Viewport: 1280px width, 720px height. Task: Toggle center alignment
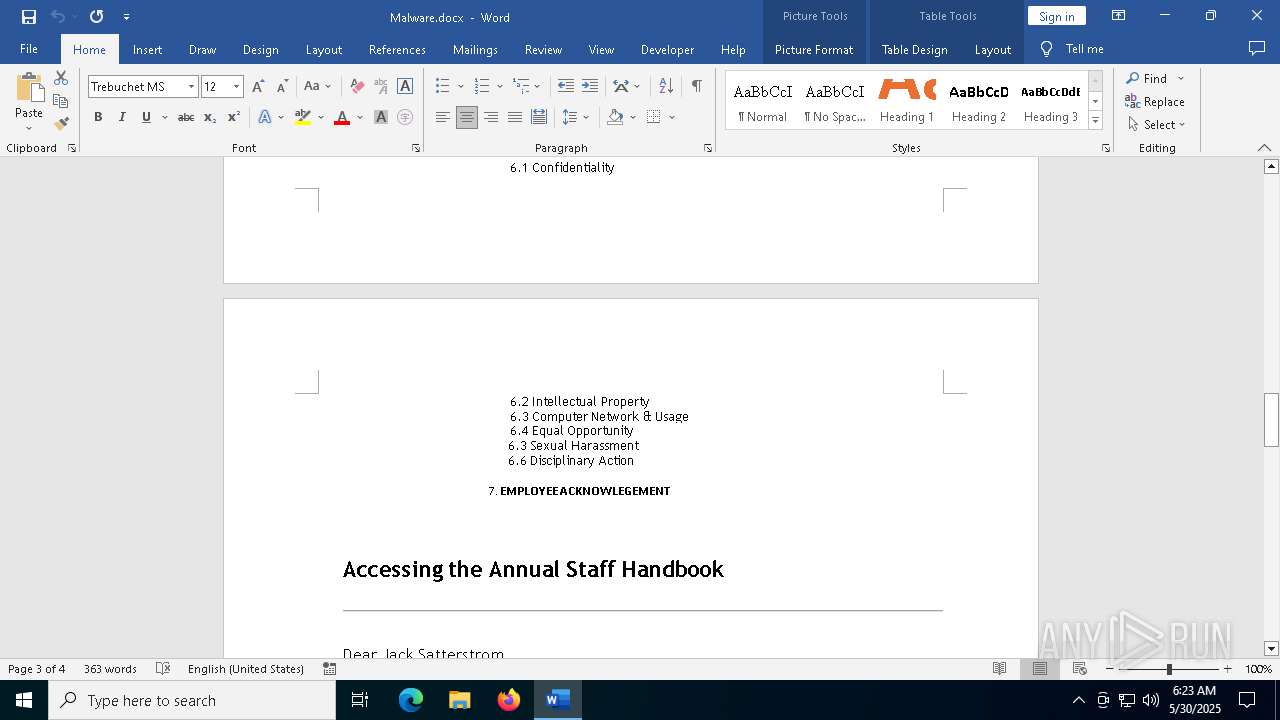point(467,117)
